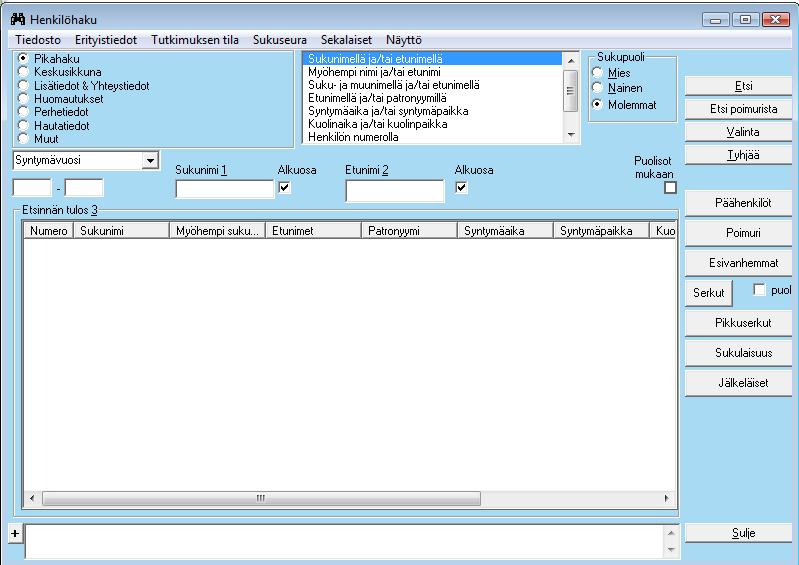
Task: Open the Näyttö menu
Action: click(404, 40)
